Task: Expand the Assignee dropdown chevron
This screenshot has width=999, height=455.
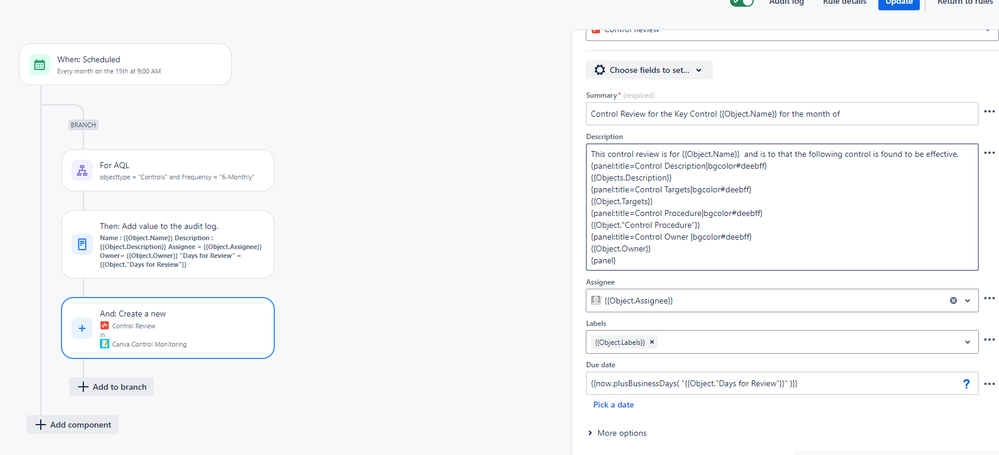Action: 968,301
